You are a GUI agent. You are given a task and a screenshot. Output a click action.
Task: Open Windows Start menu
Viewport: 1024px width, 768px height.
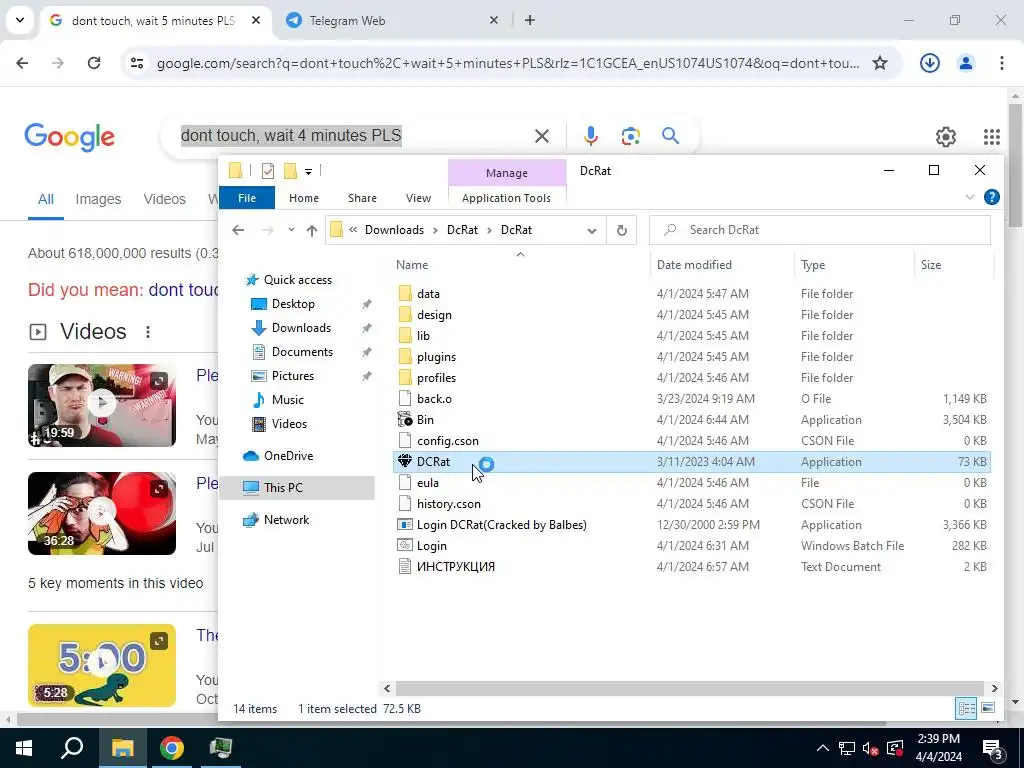pyautogui.click(x=24, y=748)
